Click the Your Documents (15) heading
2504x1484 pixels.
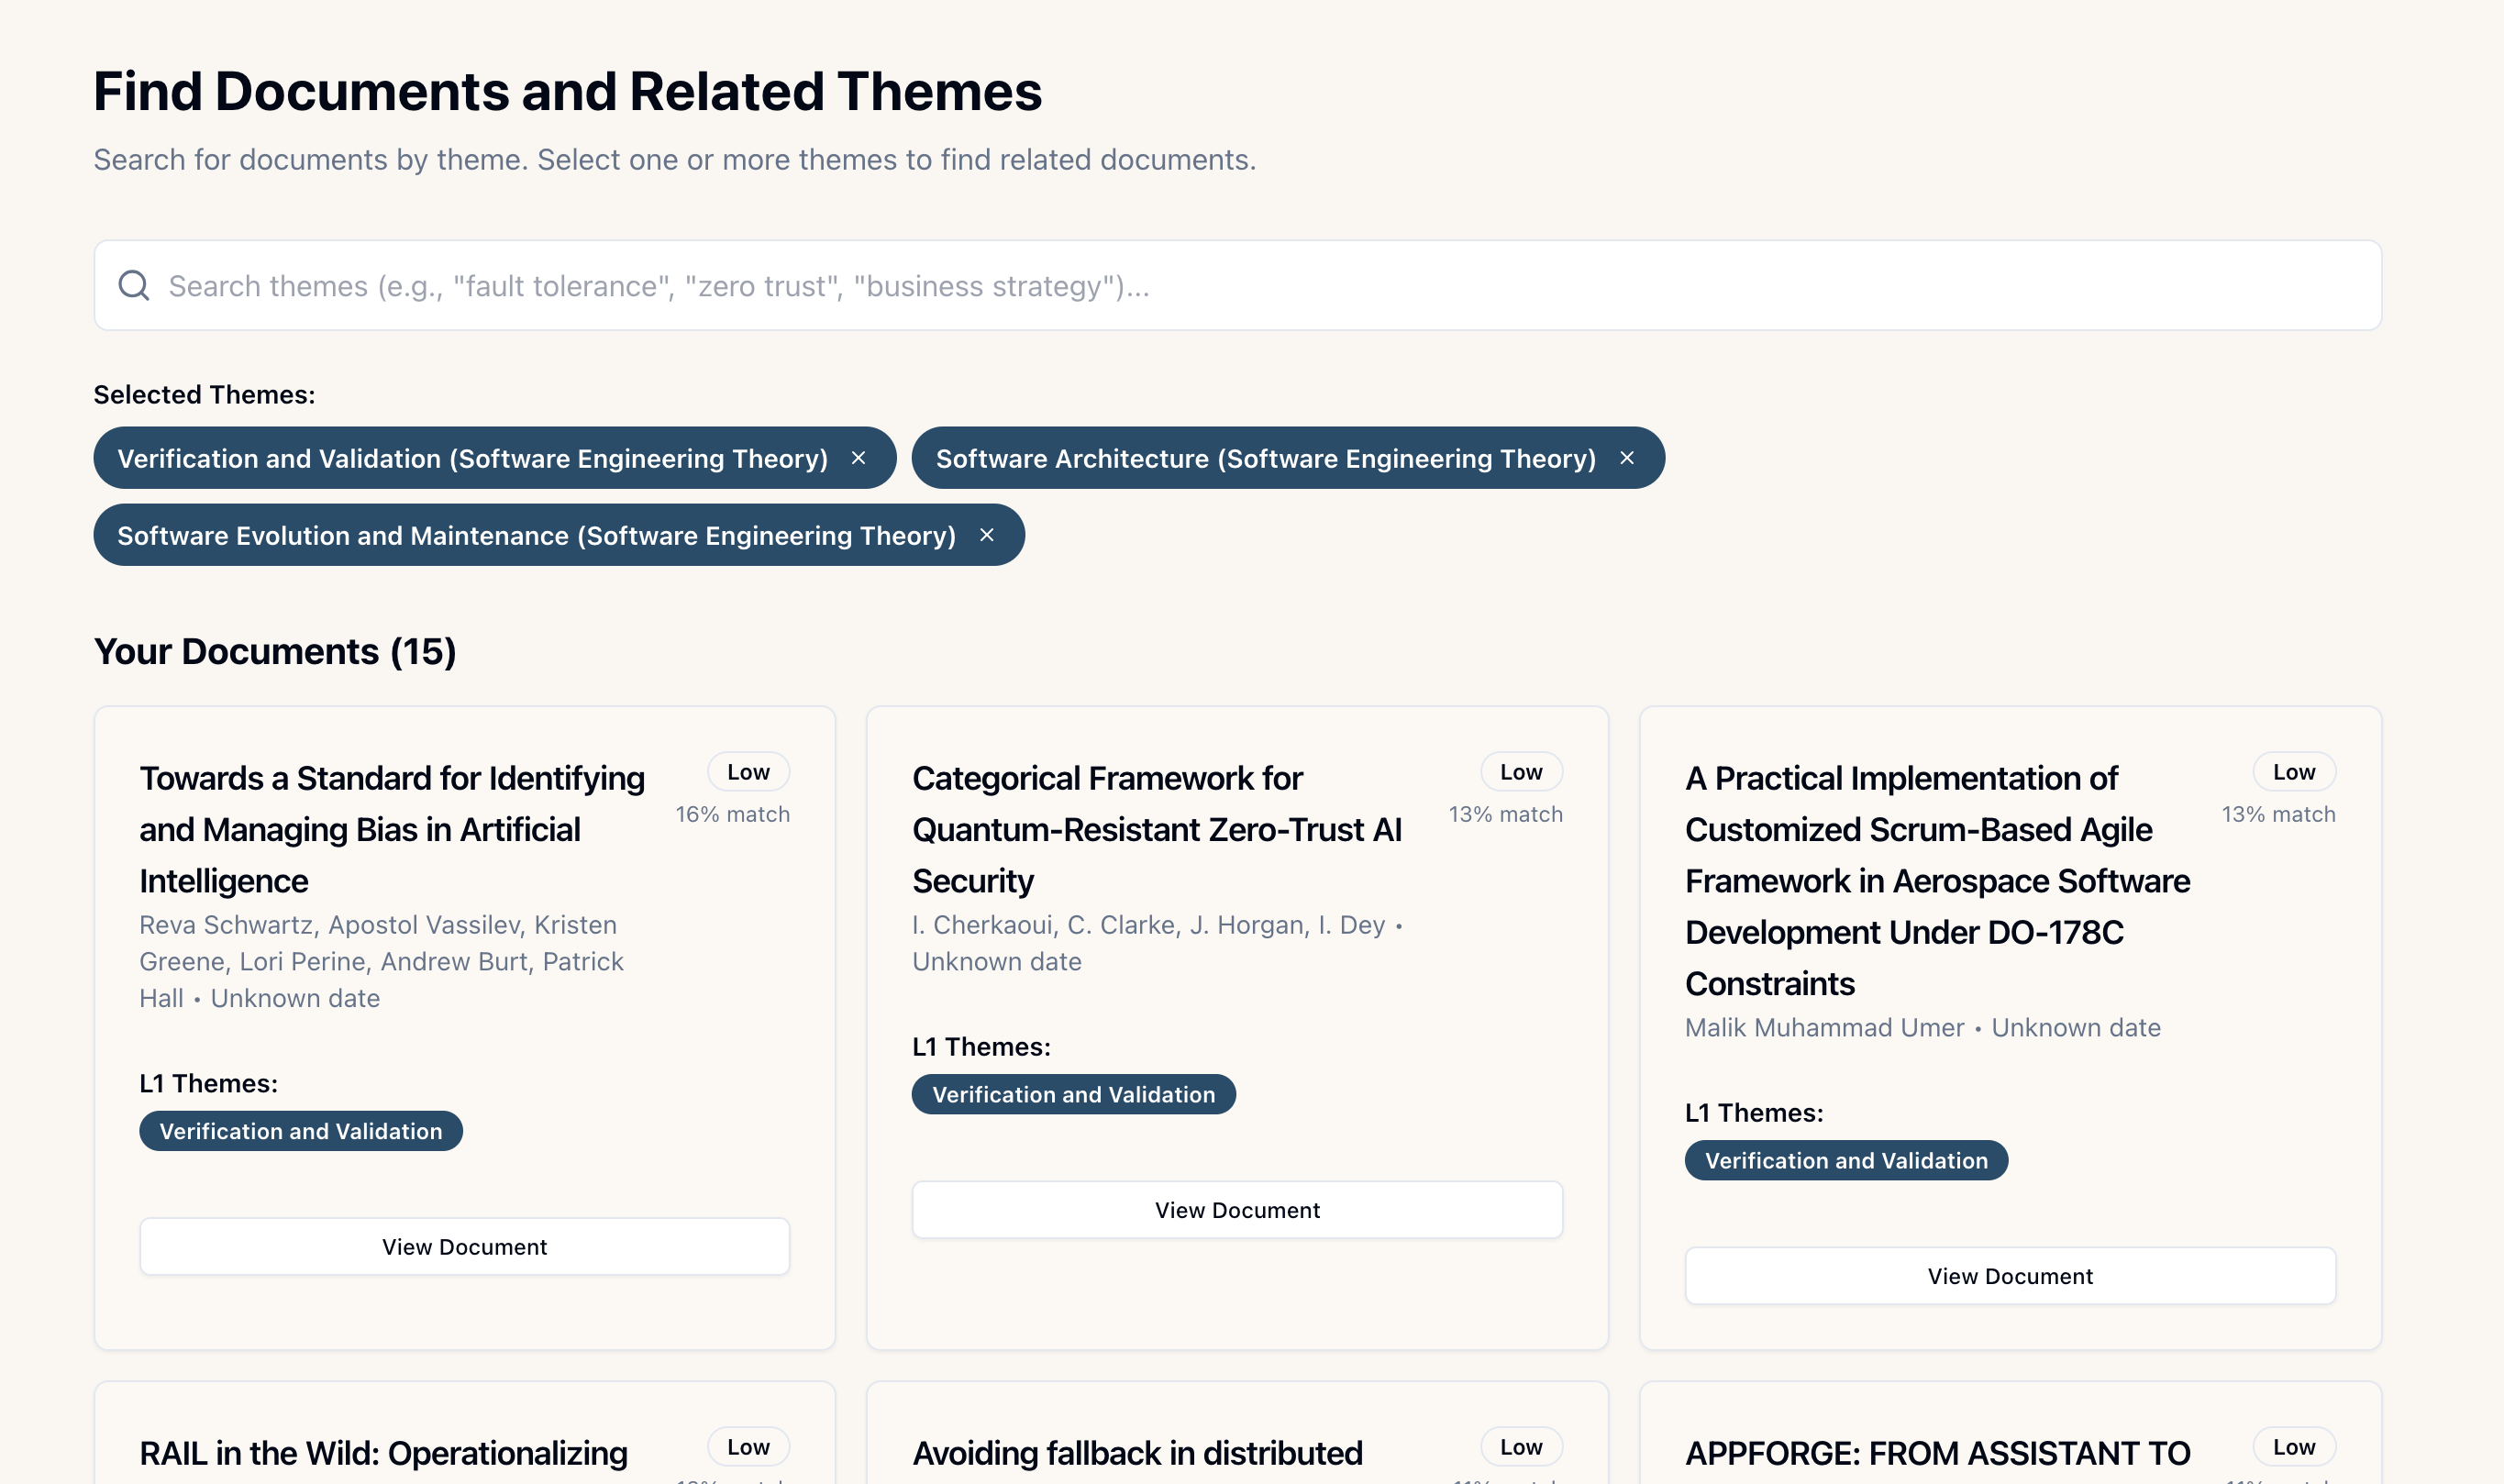(x=275, y=651)
